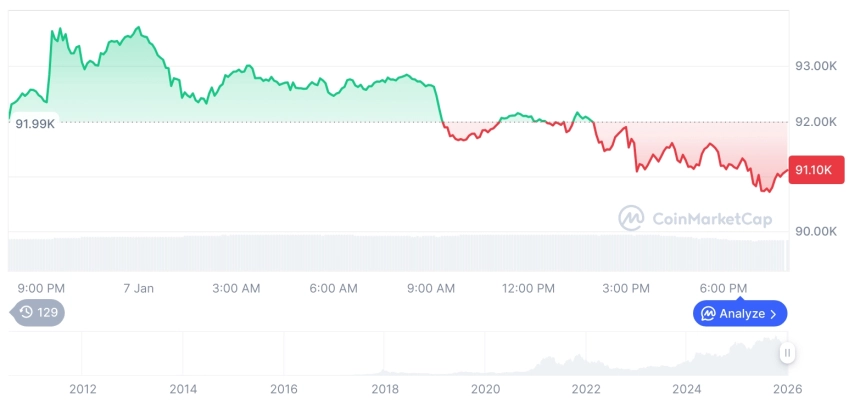This screenshot has height=401, width=860.
Task: Click the 93.00K price axis label
Action: point(815,66)
